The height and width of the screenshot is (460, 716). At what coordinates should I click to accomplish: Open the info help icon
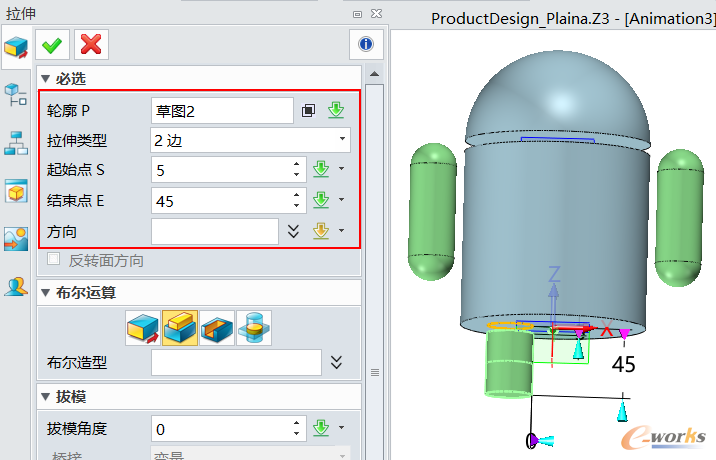click(x=366, y=44)
